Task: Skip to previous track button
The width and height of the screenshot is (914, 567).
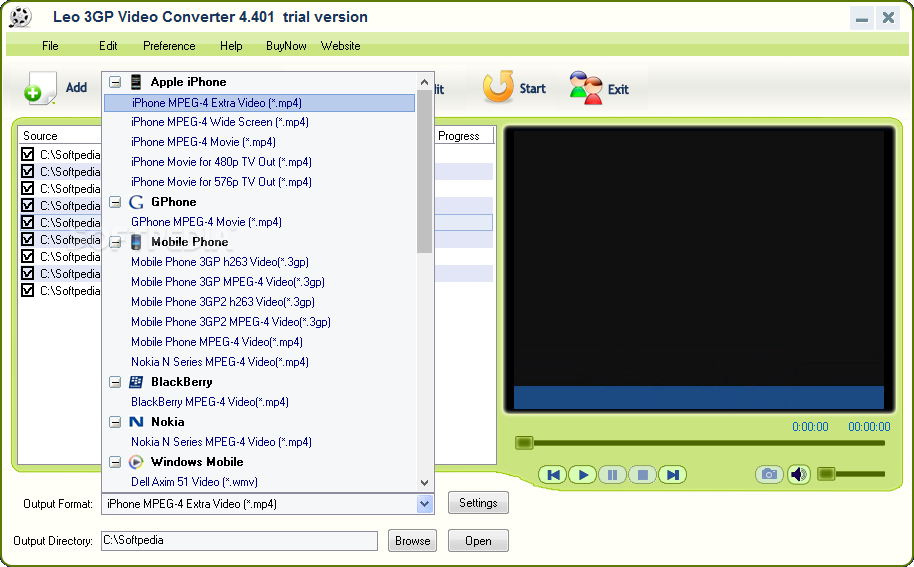Action: point(553,475)
